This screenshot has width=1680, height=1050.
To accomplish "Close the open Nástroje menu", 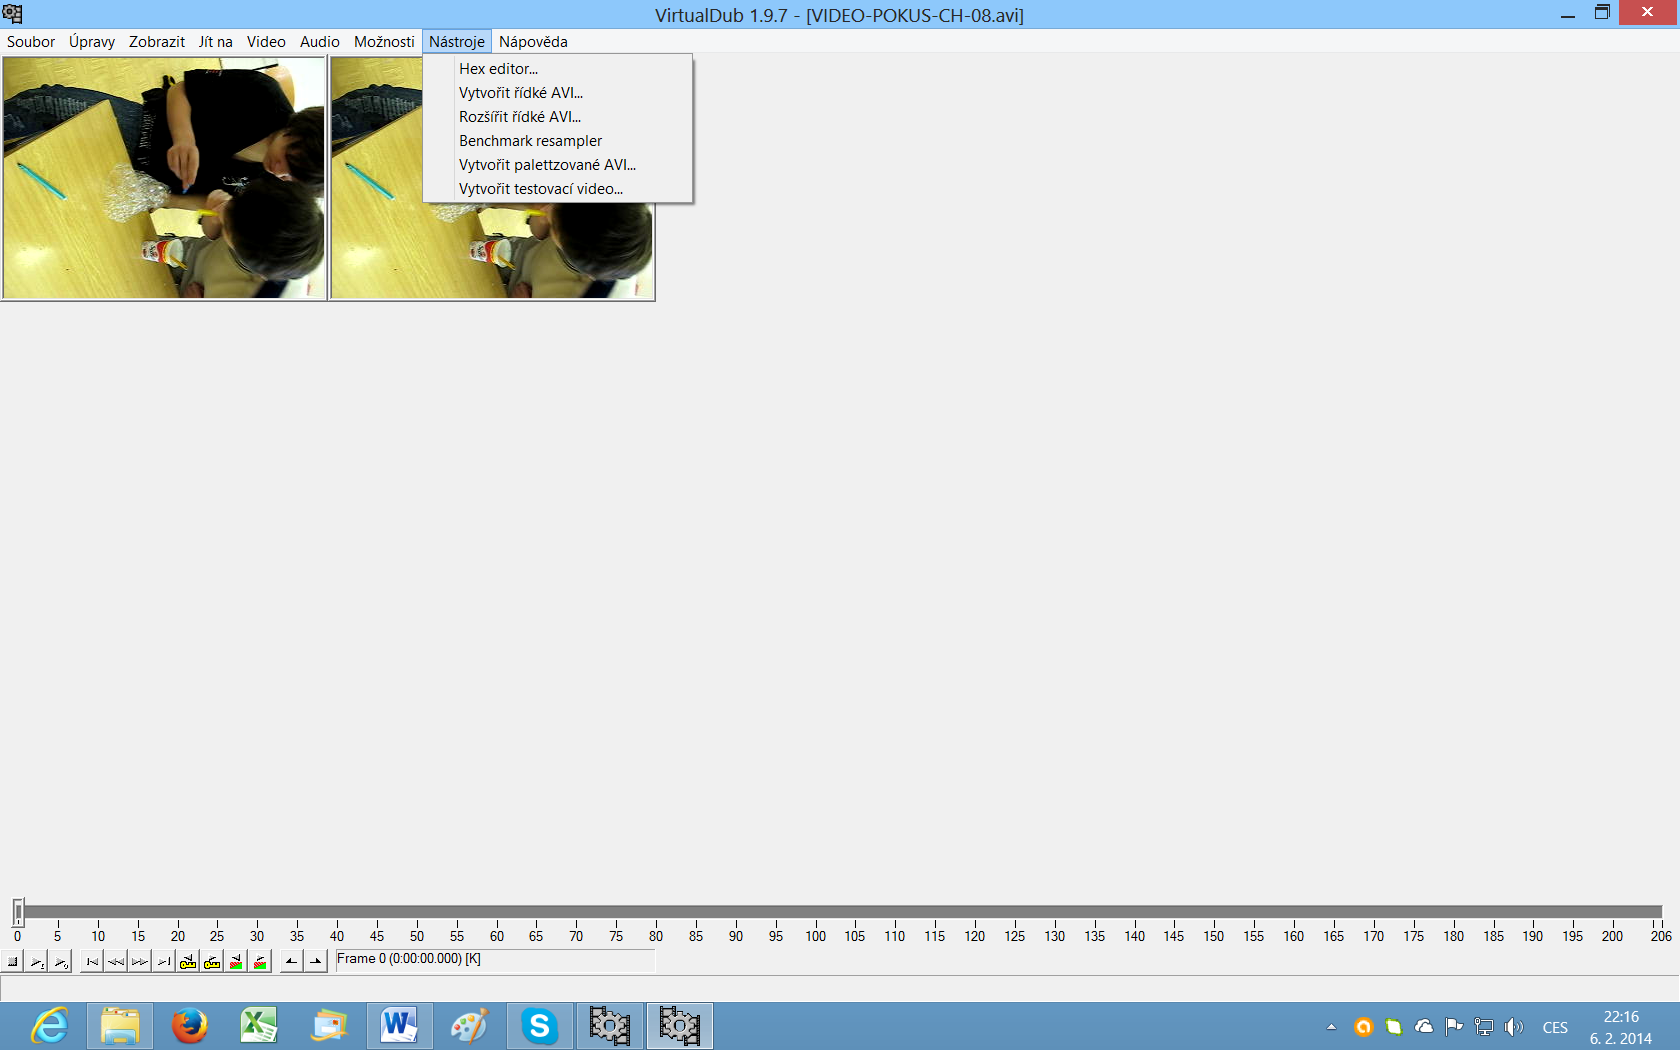I will pos(457,42).
